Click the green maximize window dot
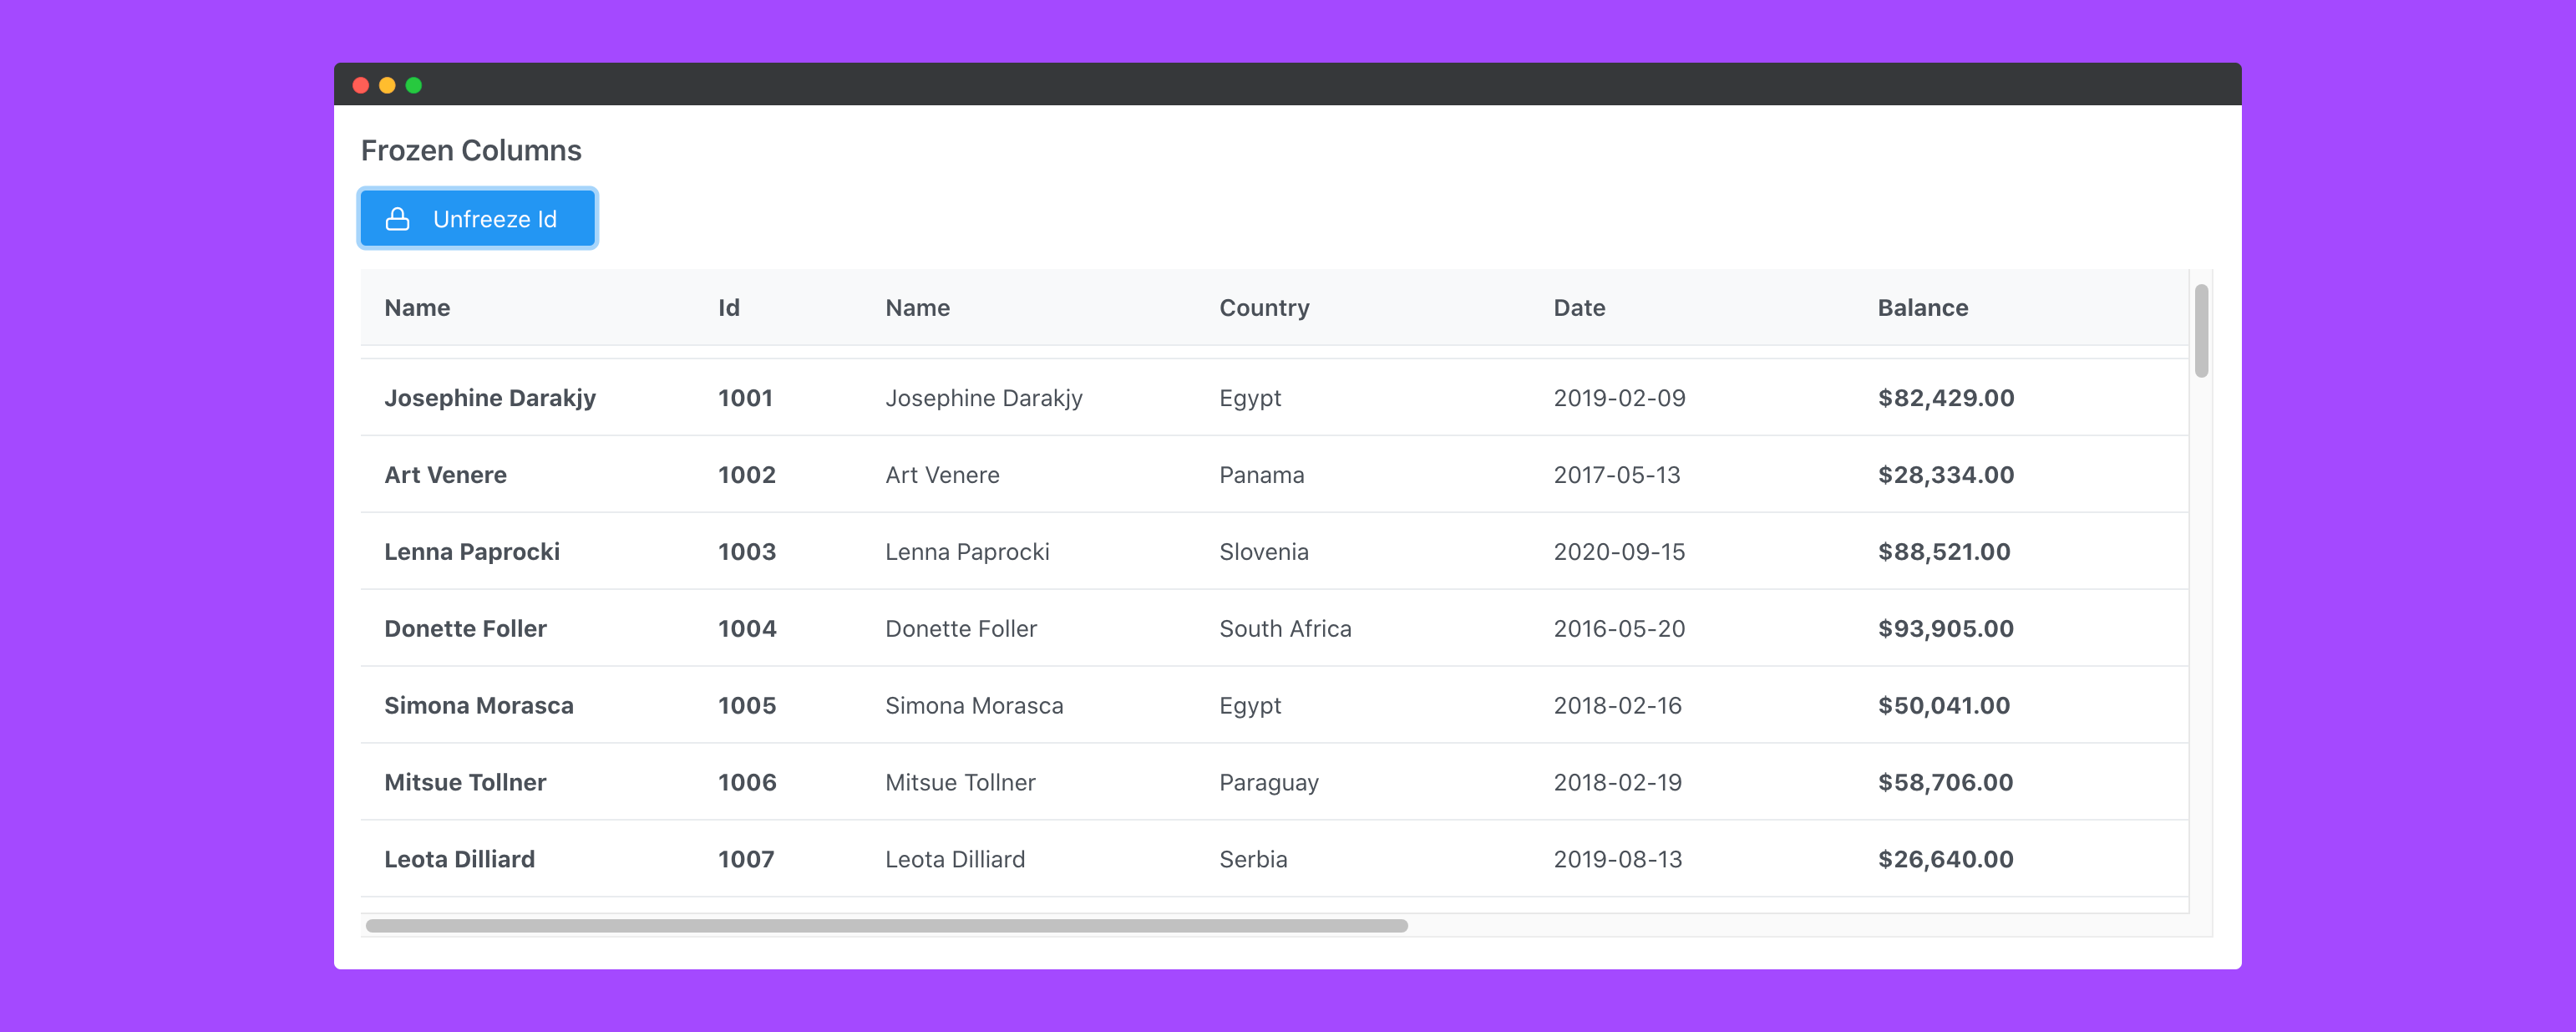The height and width of the screenshot is (1032, 2576). click(x=414, y=86)
